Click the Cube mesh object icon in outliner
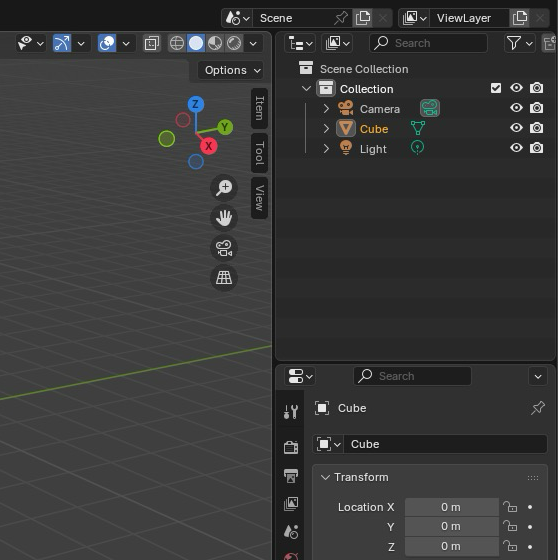558x560 pixels. pos(345,128)
